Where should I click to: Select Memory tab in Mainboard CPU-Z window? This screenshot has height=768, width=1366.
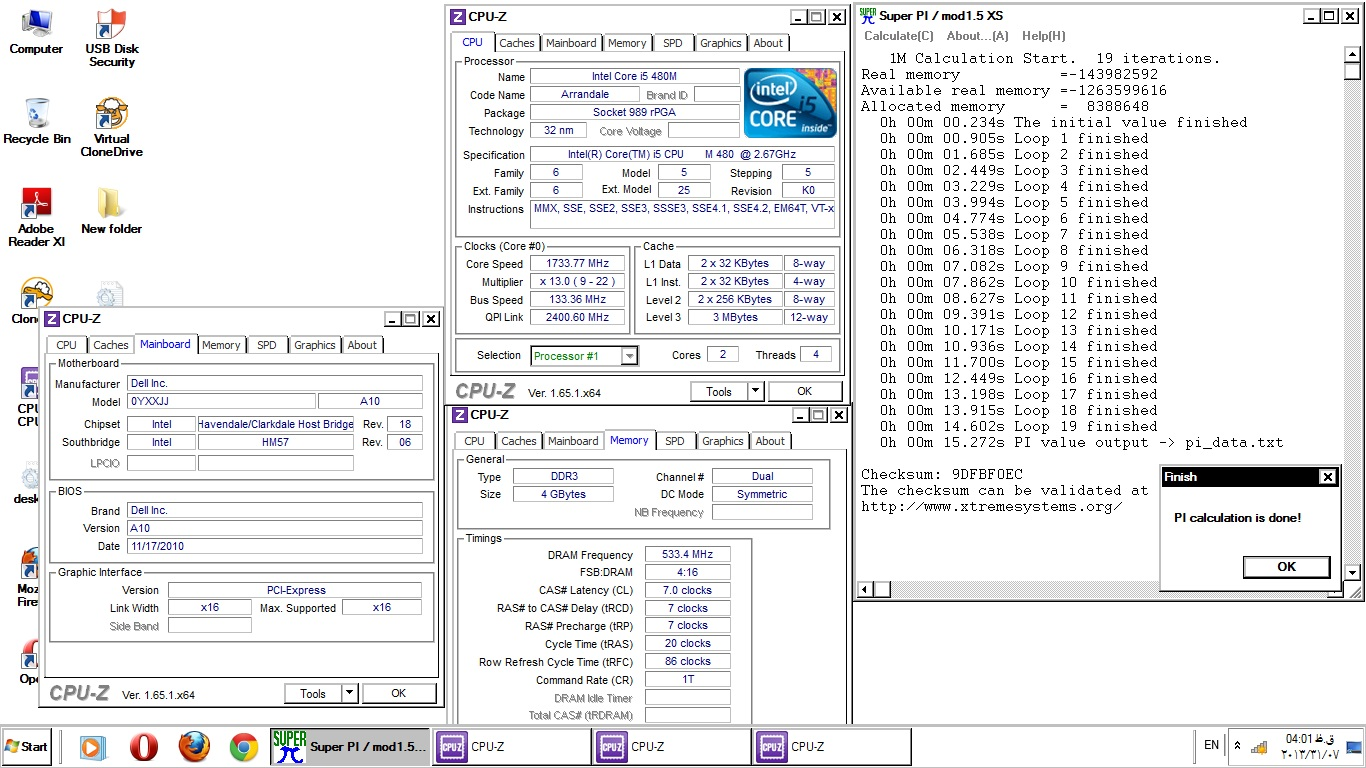[221, 345]
